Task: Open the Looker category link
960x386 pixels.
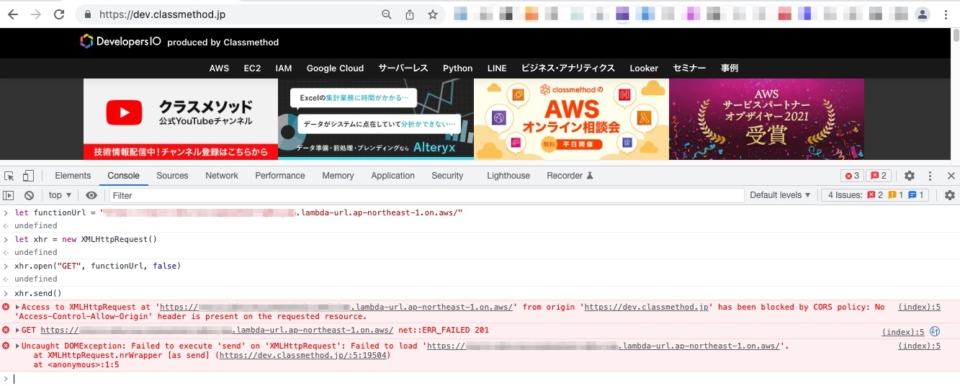Action: point(644,69)
